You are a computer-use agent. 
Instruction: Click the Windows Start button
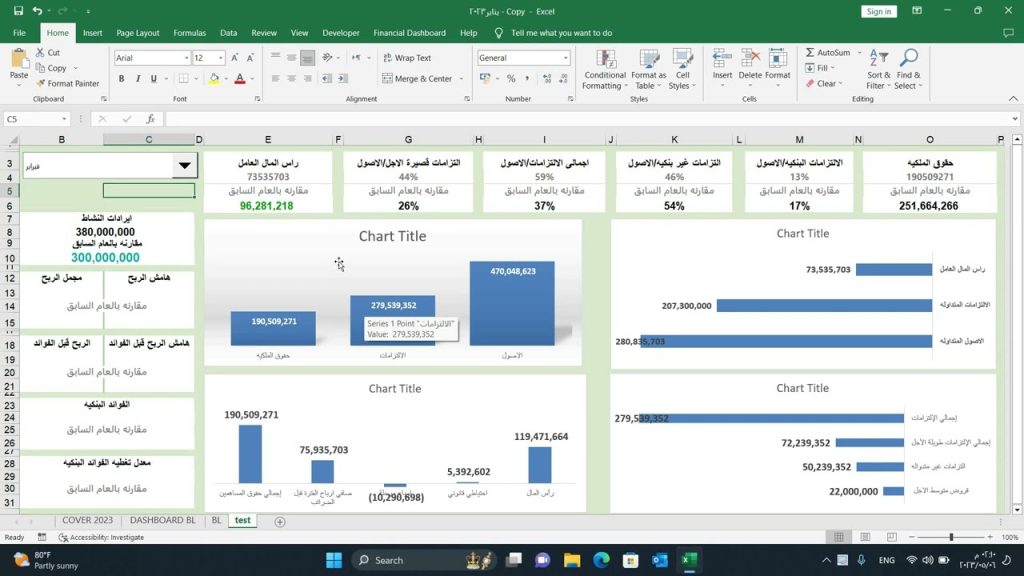pyautogui.click(x=334, y=560)
